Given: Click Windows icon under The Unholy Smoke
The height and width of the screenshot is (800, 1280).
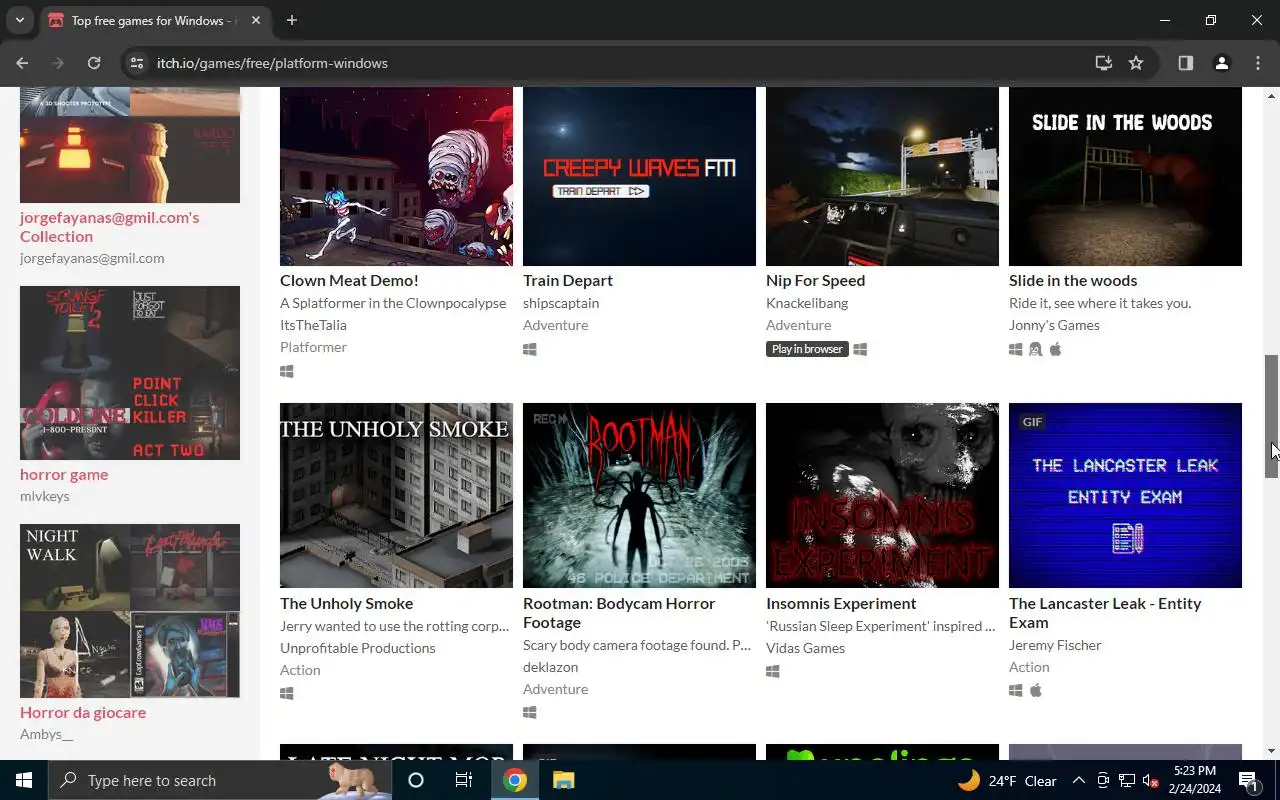Looking at the screenshot, I should coord(287,693).
